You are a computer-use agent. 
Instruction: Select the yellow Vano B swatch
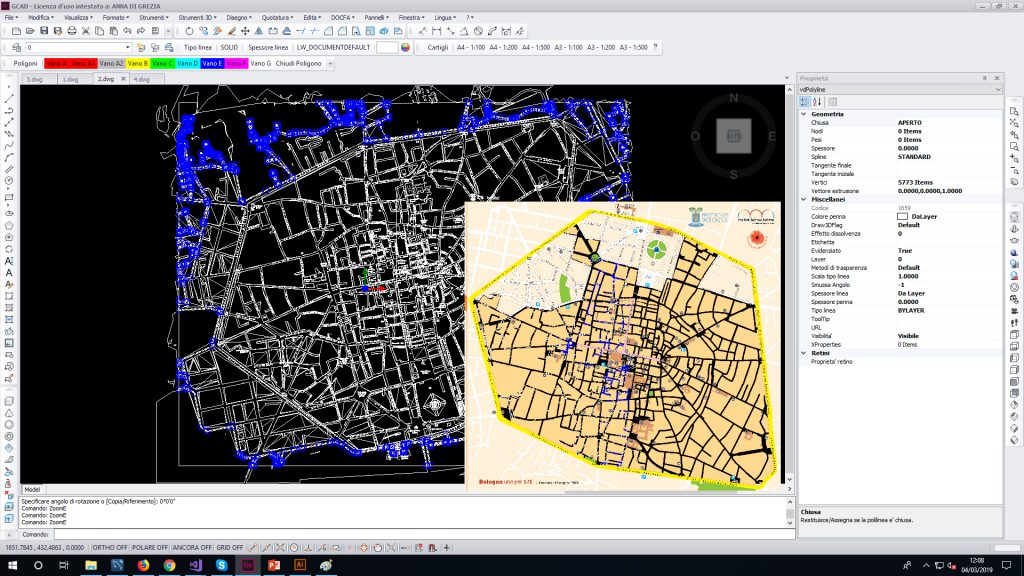(x=138, y=63)
